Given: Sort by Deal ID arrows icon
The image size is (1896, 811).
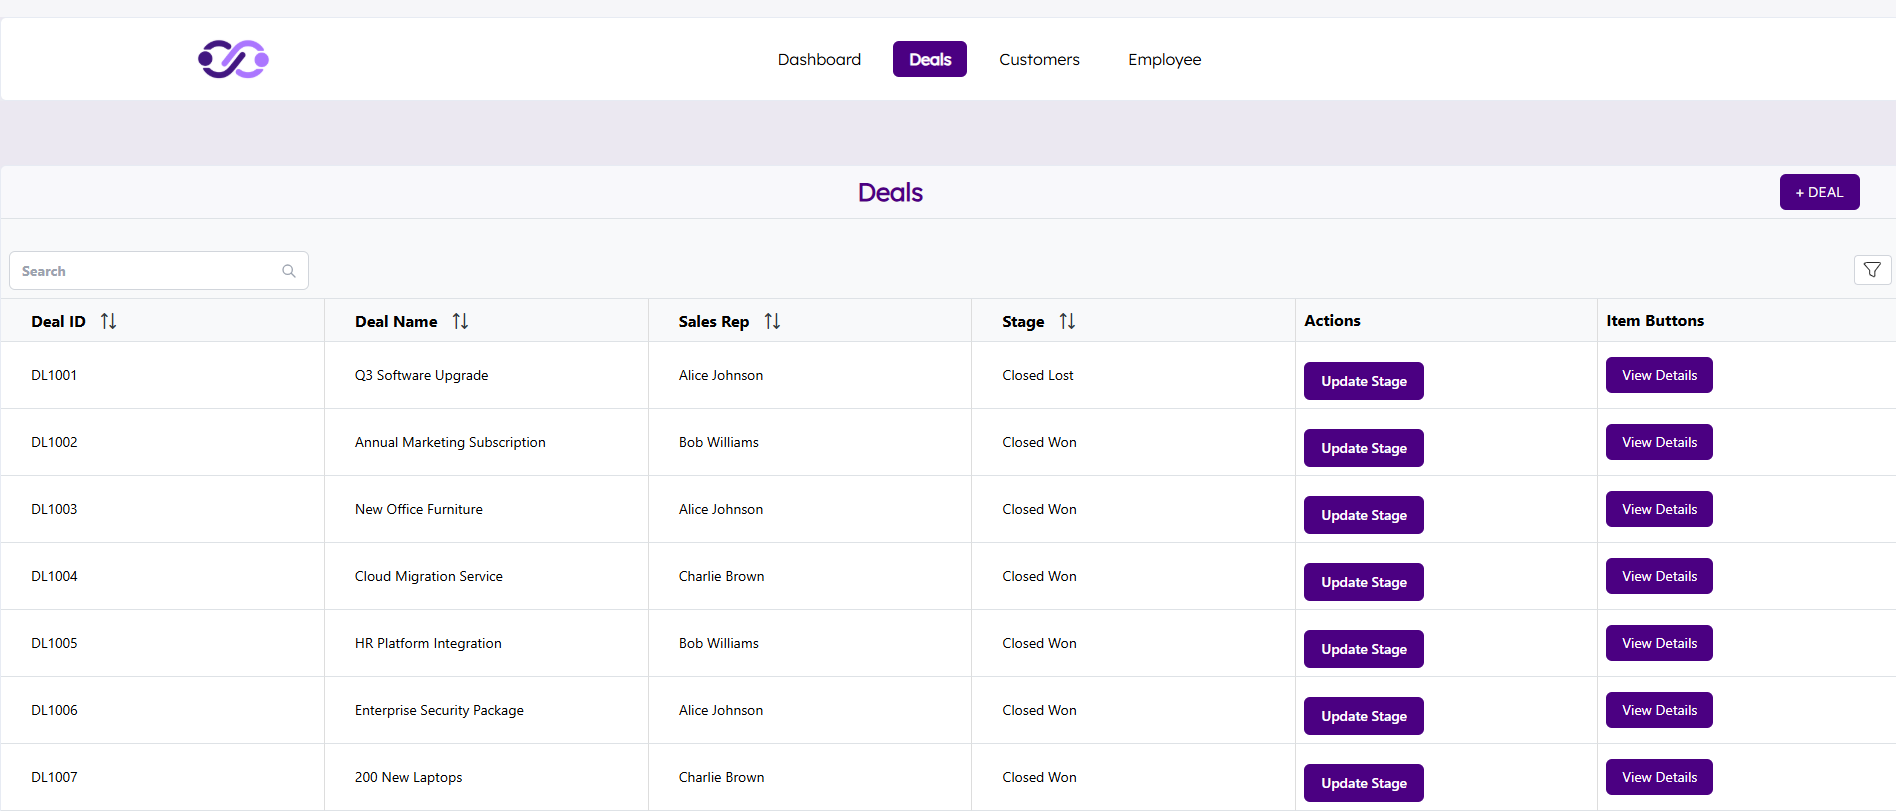Looking at the screenshot, I should pyautogui.click(x=109, y=321).
